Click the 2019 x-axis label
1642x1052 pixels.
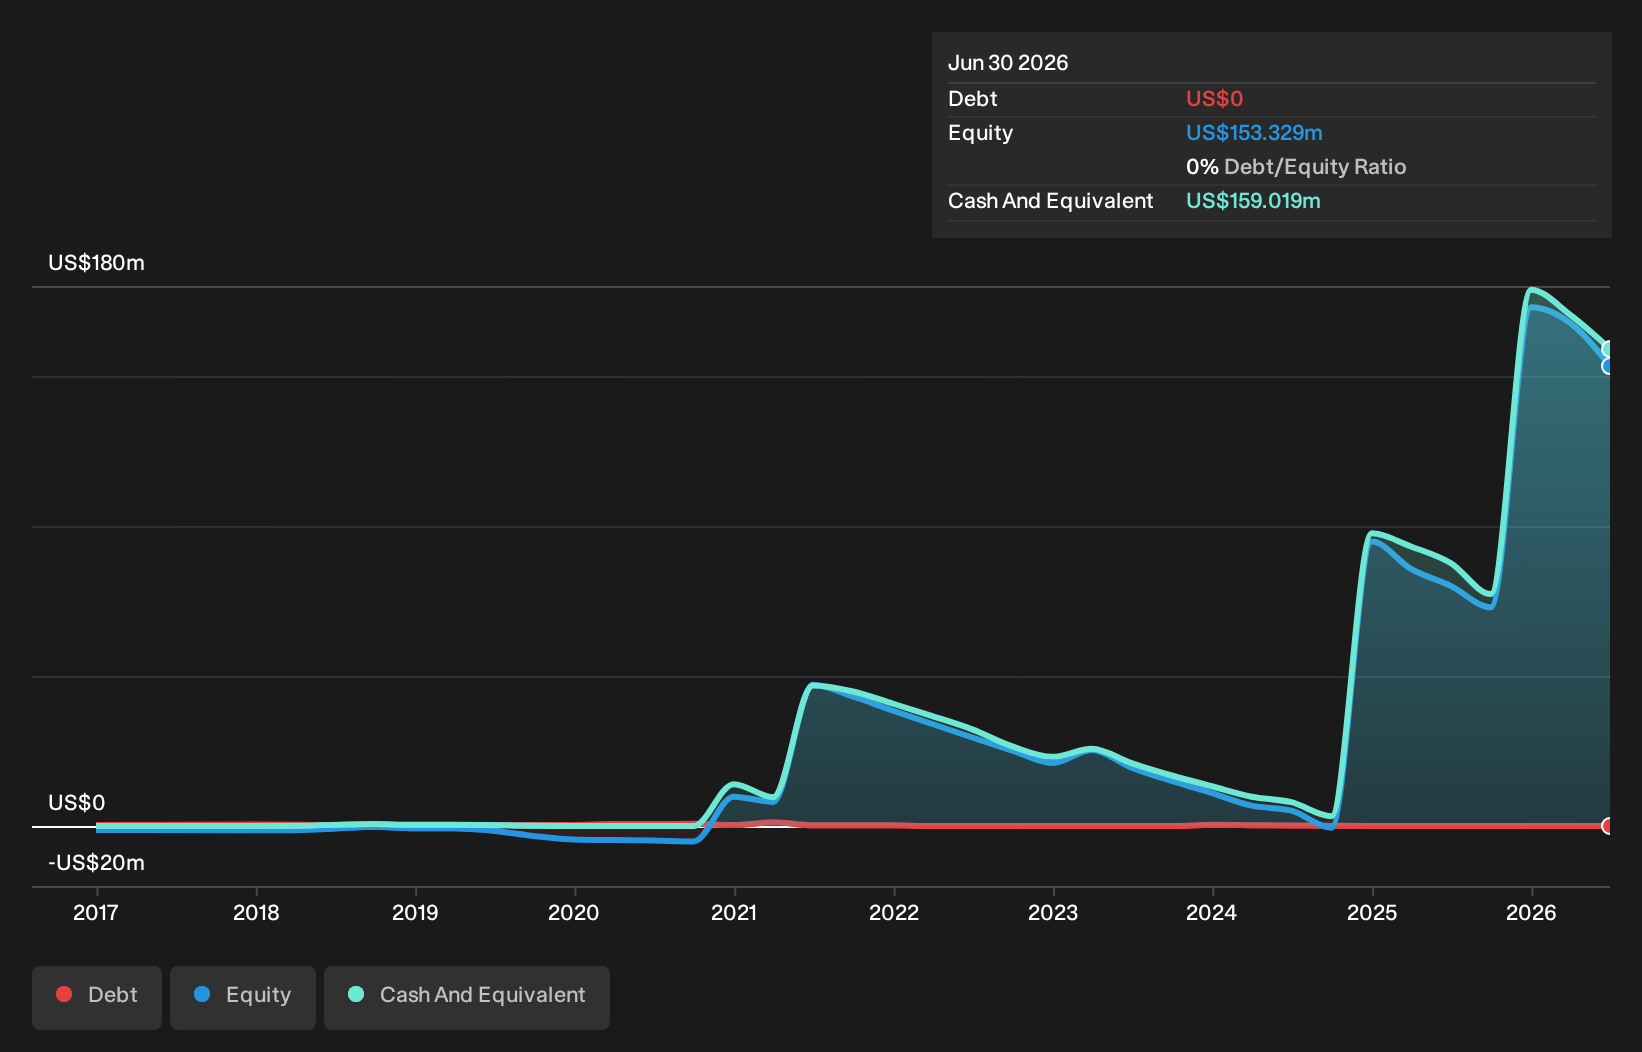(x=415, y=913)
